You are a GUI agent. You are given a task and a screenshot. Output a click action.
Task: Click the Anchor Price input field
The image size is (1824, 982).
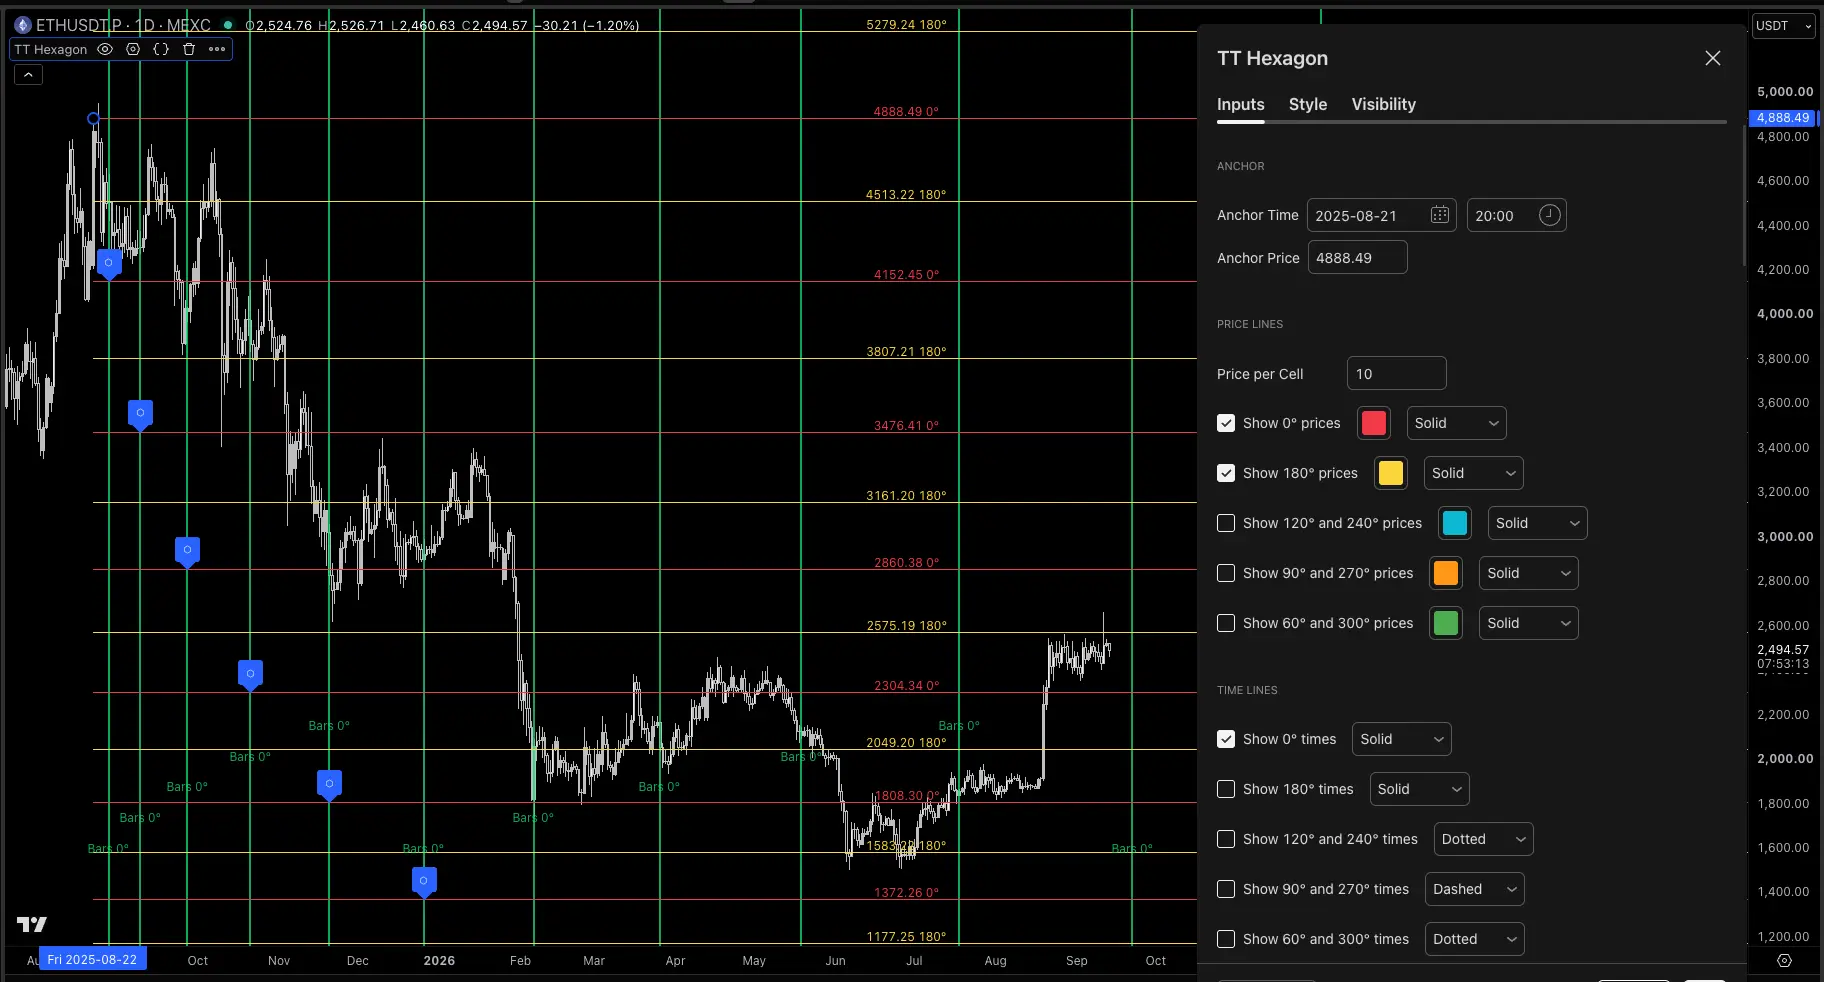pos(1358,257)
